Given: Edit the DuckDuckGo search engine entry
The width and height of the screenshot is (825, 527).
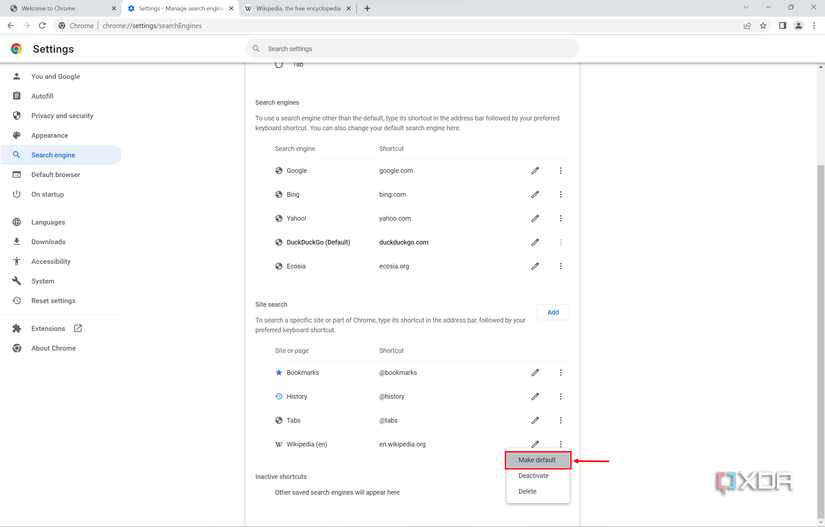Looking at the screenshot, I should pyautogui.click(x=535, y=242).
